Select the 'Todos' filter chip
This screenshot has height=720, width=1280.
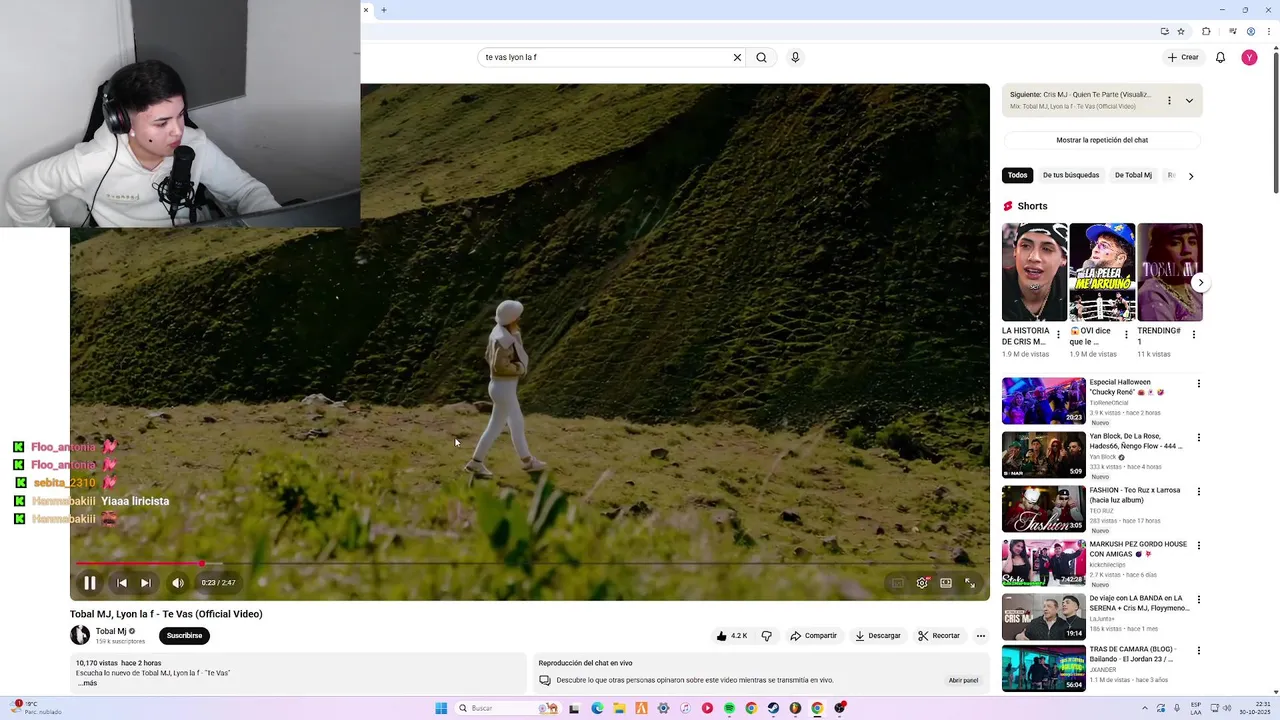click(x=1017, y=175)
